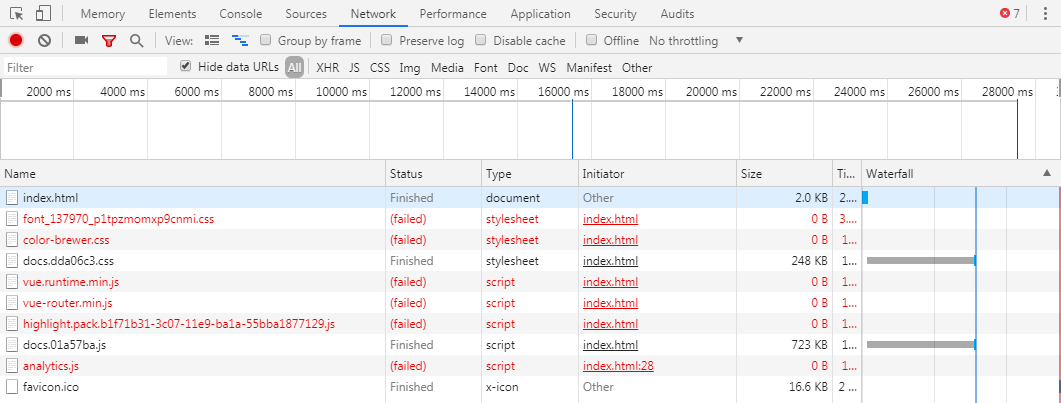Open index.html:28 initiator link for analytics.js

click(618, 366)
